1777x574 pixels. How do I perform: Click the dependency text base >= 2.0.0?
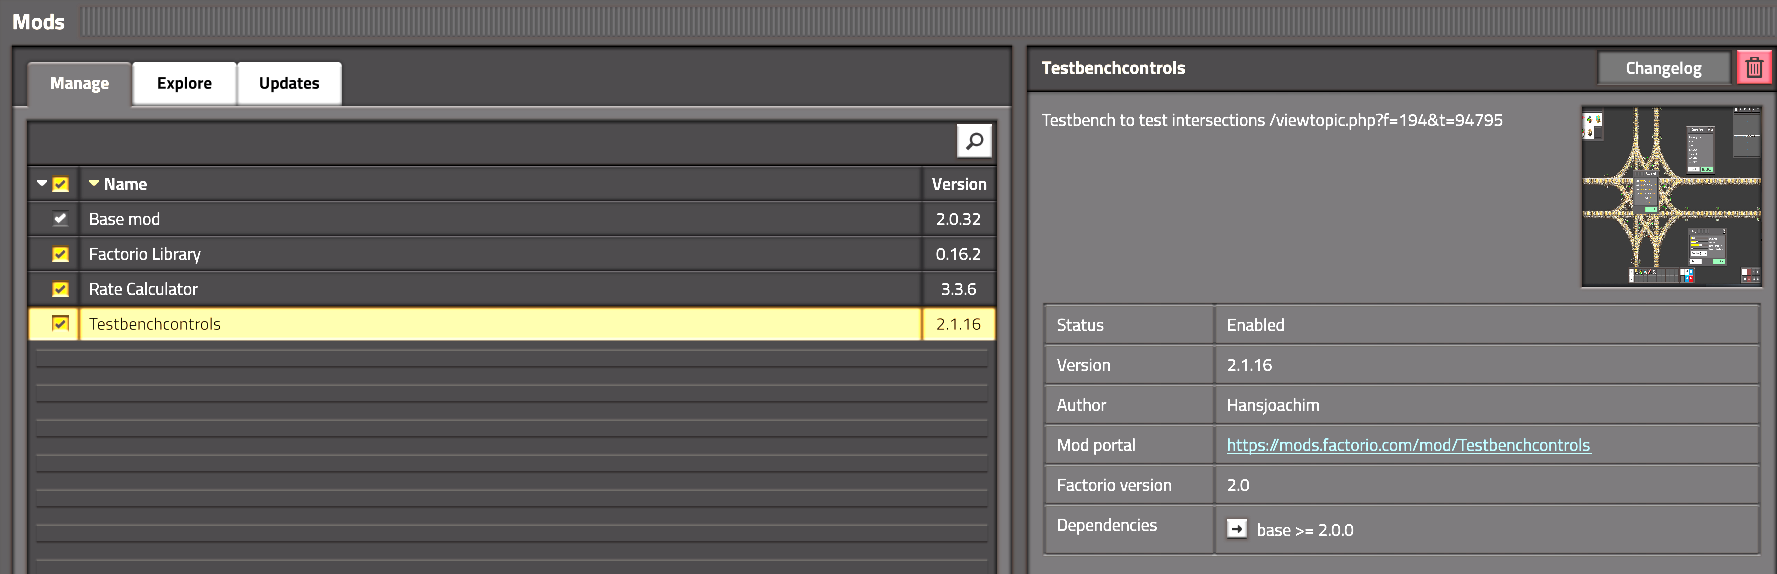1305,530
